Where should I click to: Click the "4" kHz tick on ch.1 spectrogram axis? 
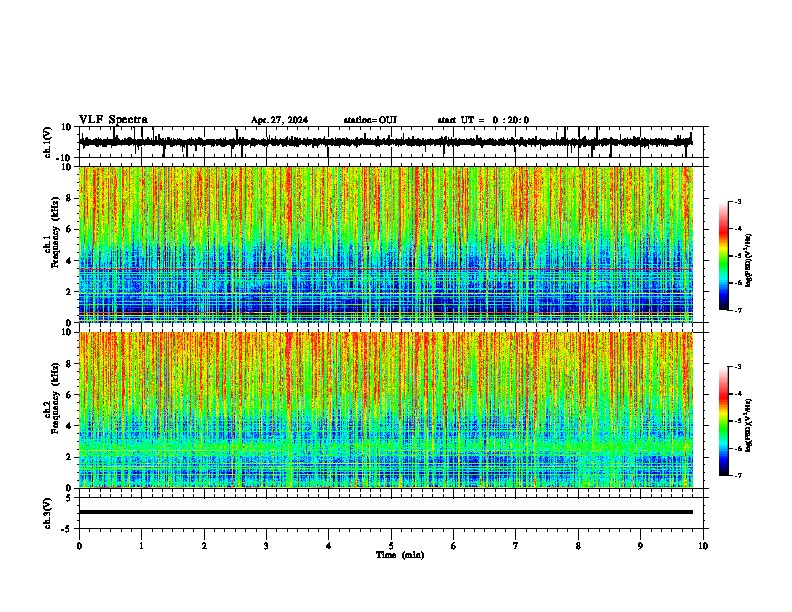pyautogui.click(x=70, y=261)
